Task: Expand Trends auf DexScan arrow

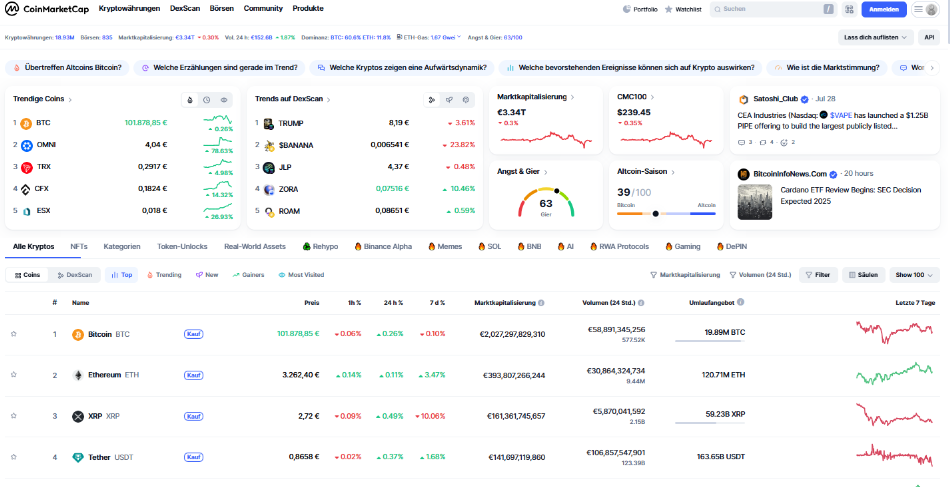Action: pyautogui.click(x=328, y=99)
